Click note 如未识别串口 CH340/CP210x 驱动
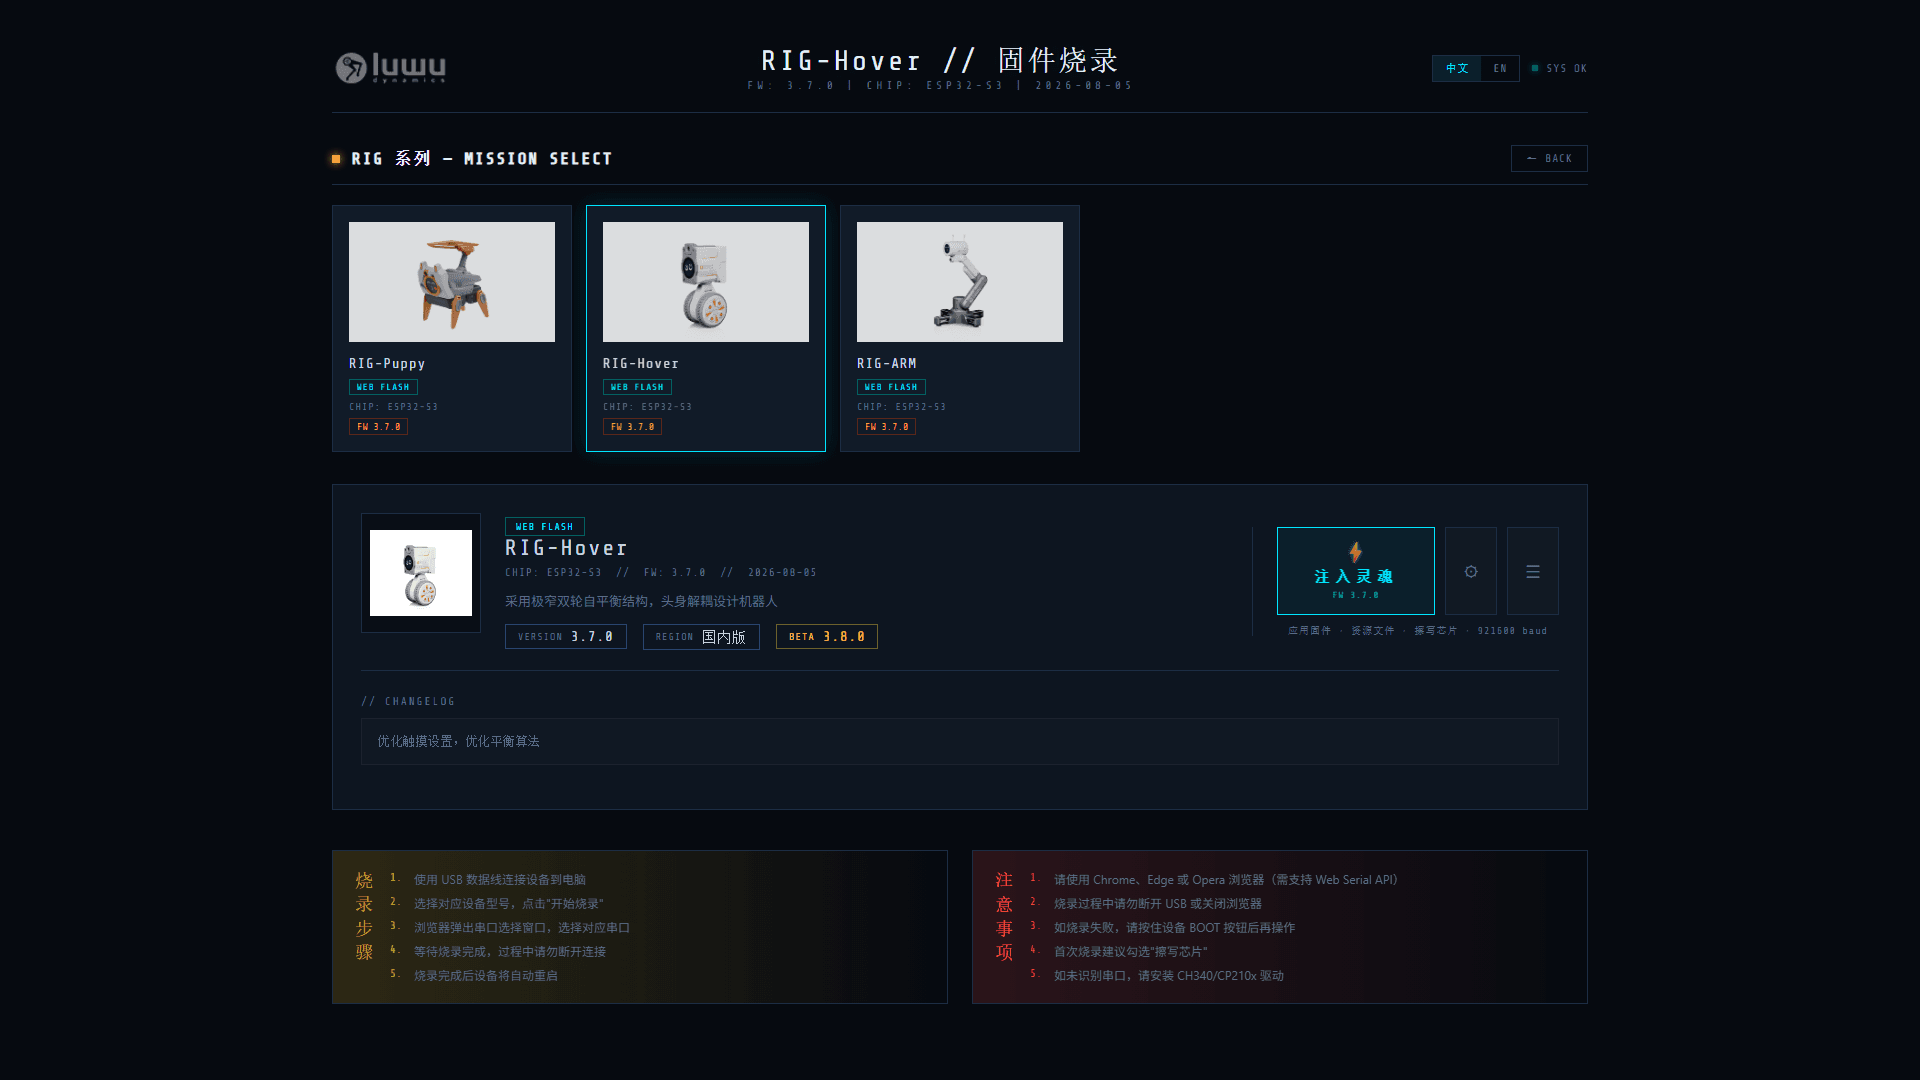Screen dimensions: 1920x1080 click(1169, 976)
